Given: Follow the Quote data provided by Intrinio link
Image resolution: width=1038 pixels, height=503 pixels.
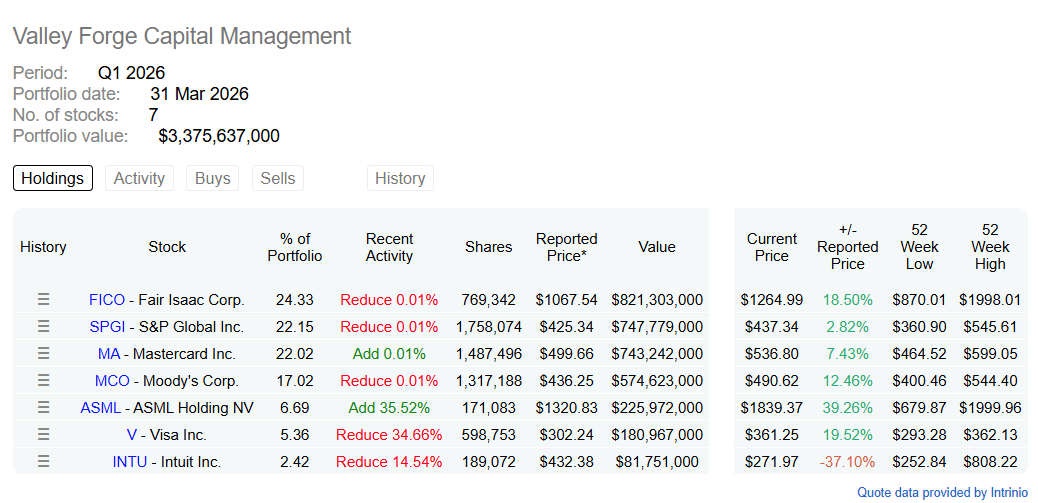Looking at the screenshot, I should [x=943, y=492].
